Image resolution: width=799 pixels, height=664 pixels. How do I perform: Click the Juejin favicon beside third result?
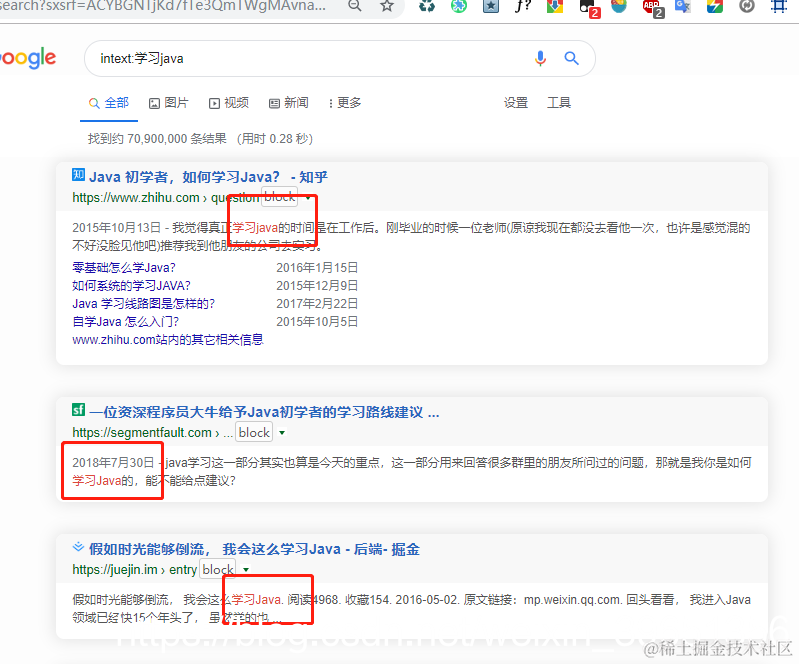(78, 547)
